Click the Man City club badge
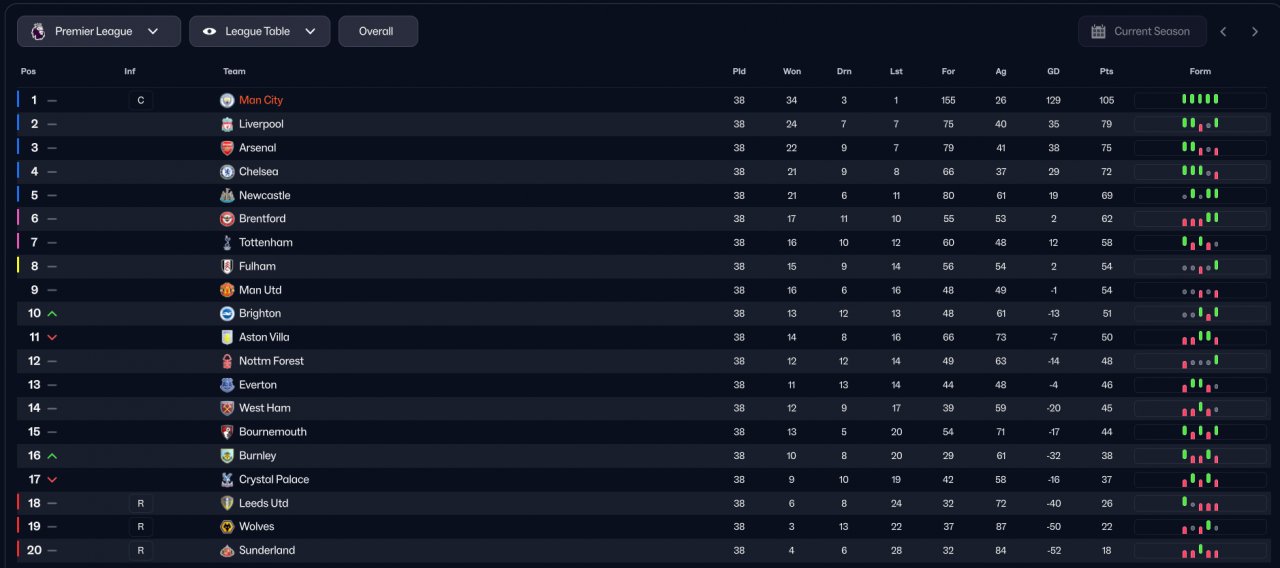Image resolution: width=1280 pixels, height=568 pixels. (227, 100)
